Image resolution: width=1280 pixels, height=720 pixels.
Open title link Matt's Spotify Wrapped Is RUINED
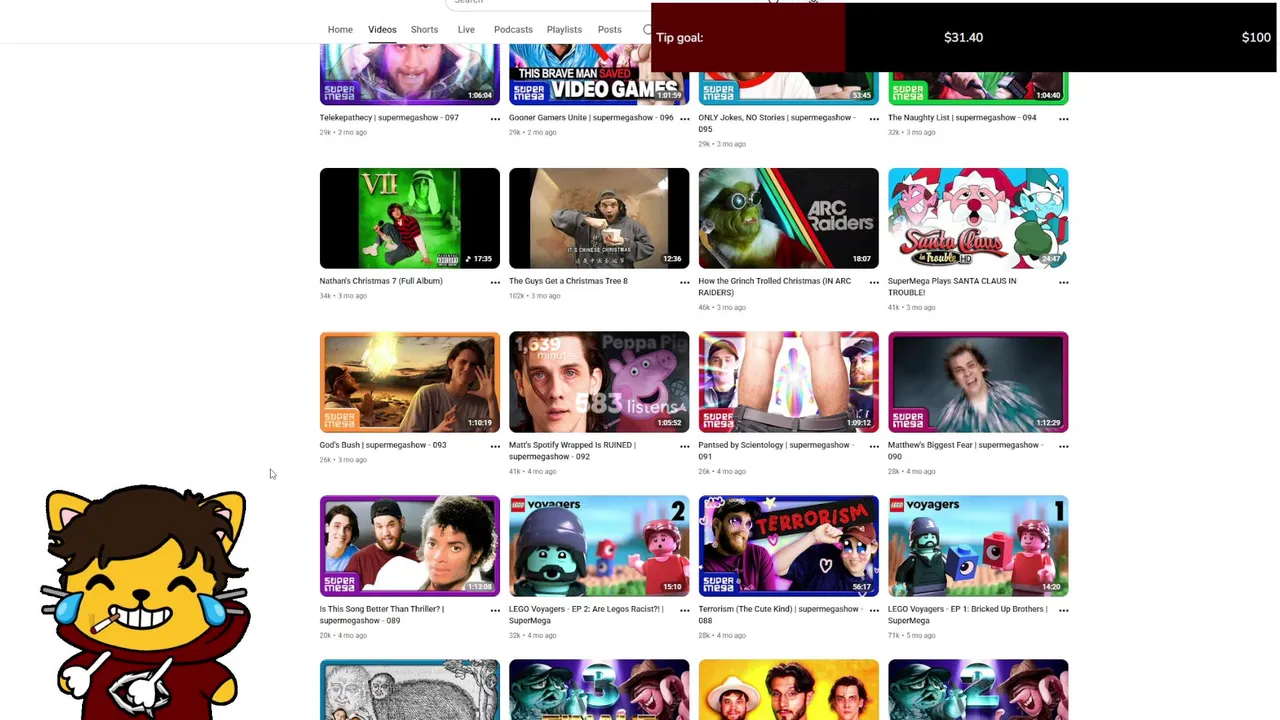pyautogui.click(x=572, y=451)
